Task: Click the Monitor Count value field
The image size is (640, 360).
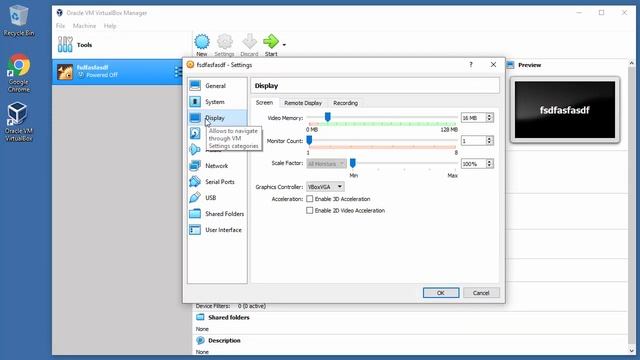Action: [x=473, y=141]
